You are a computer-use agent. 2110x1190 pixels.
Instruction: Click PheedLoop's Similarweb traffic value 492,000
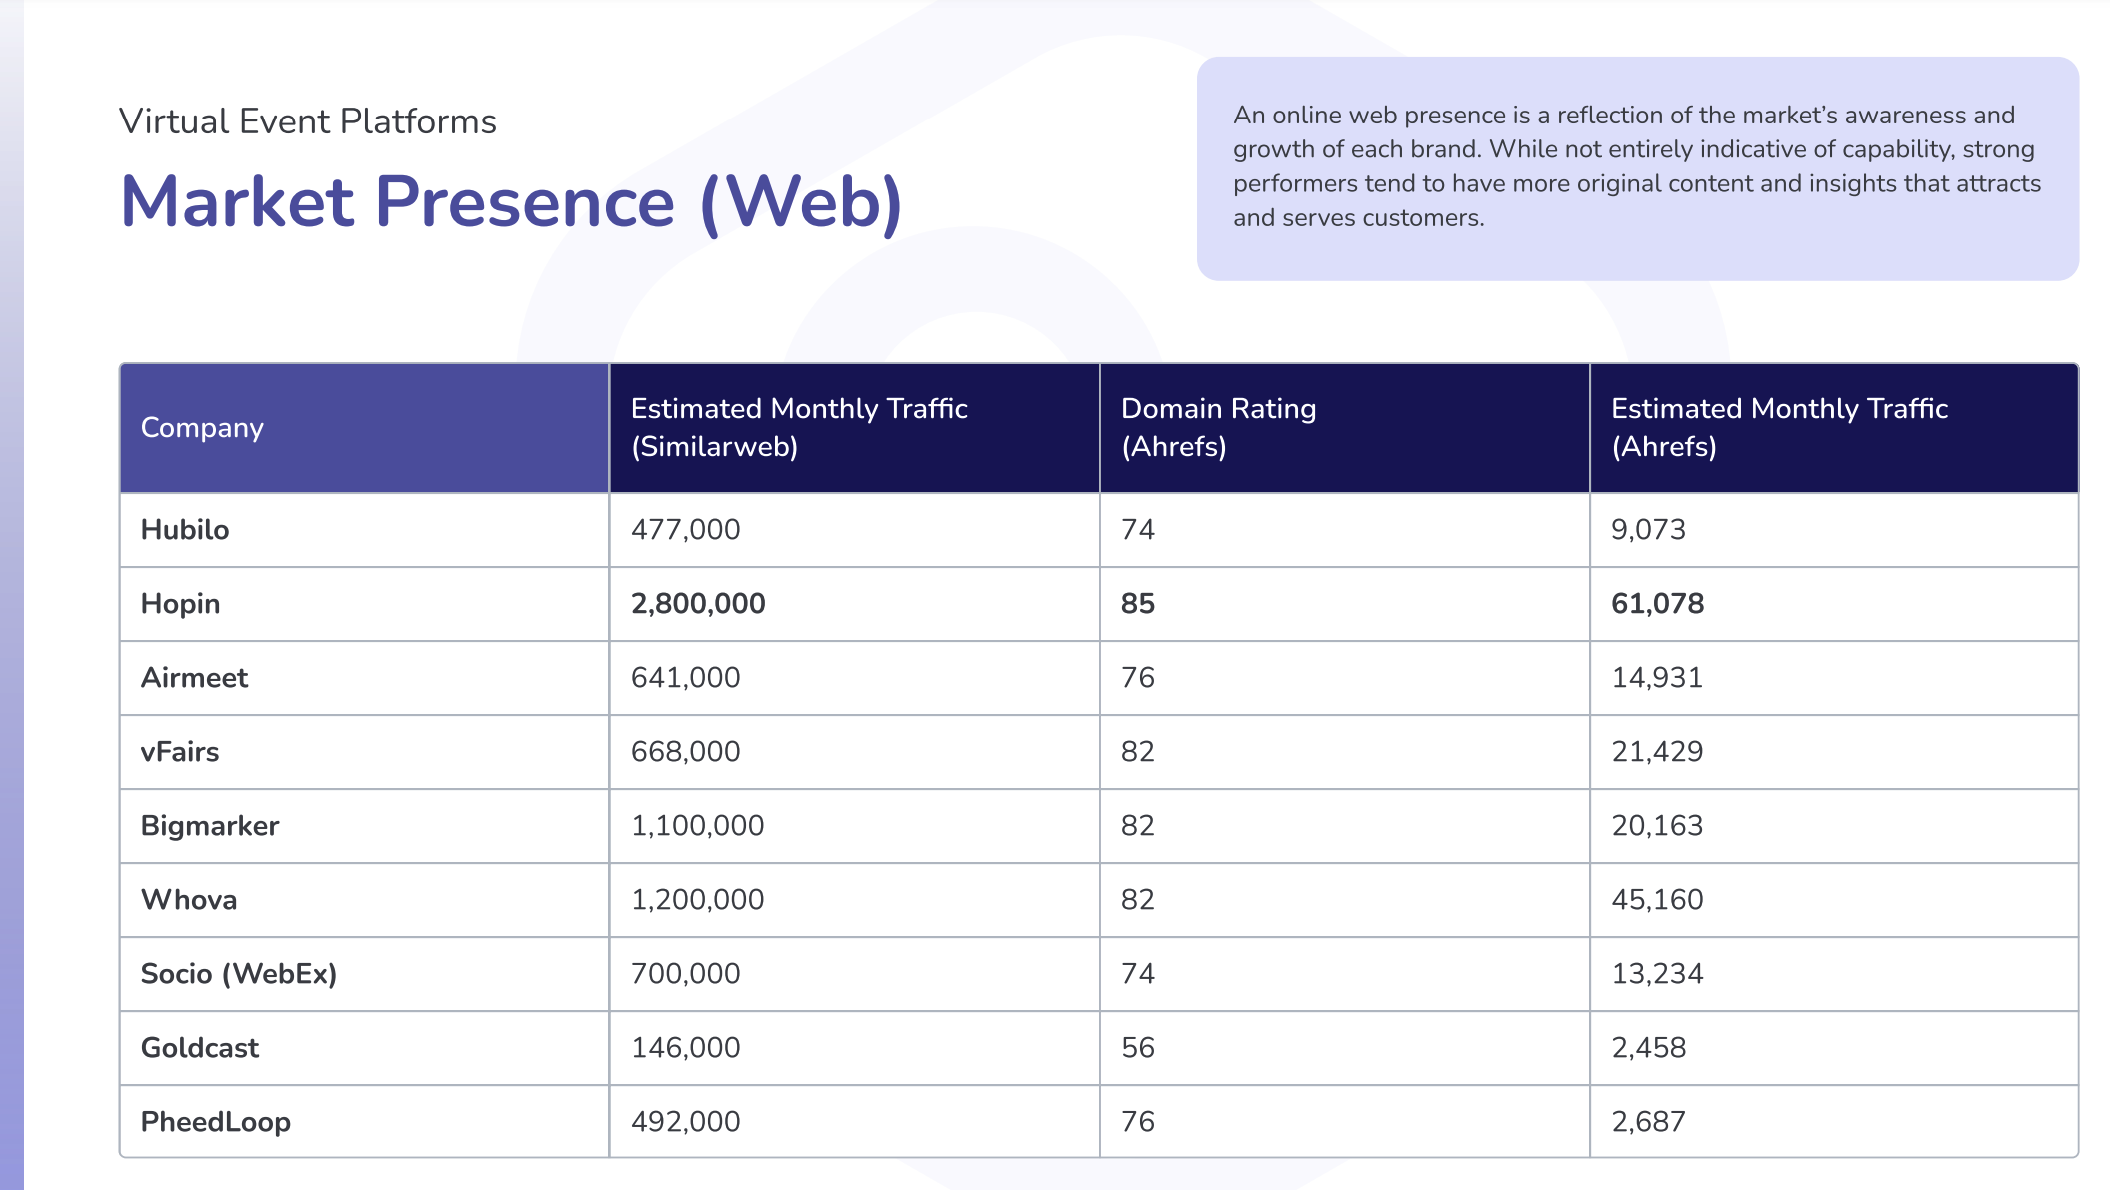(686, 1122)
